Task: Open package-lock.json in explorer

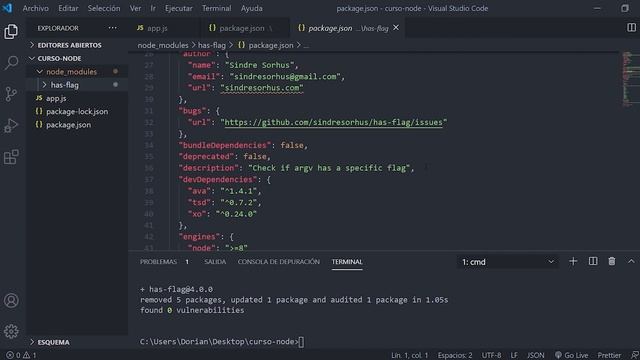Action: pyautogui.click(x=77, y=111)
